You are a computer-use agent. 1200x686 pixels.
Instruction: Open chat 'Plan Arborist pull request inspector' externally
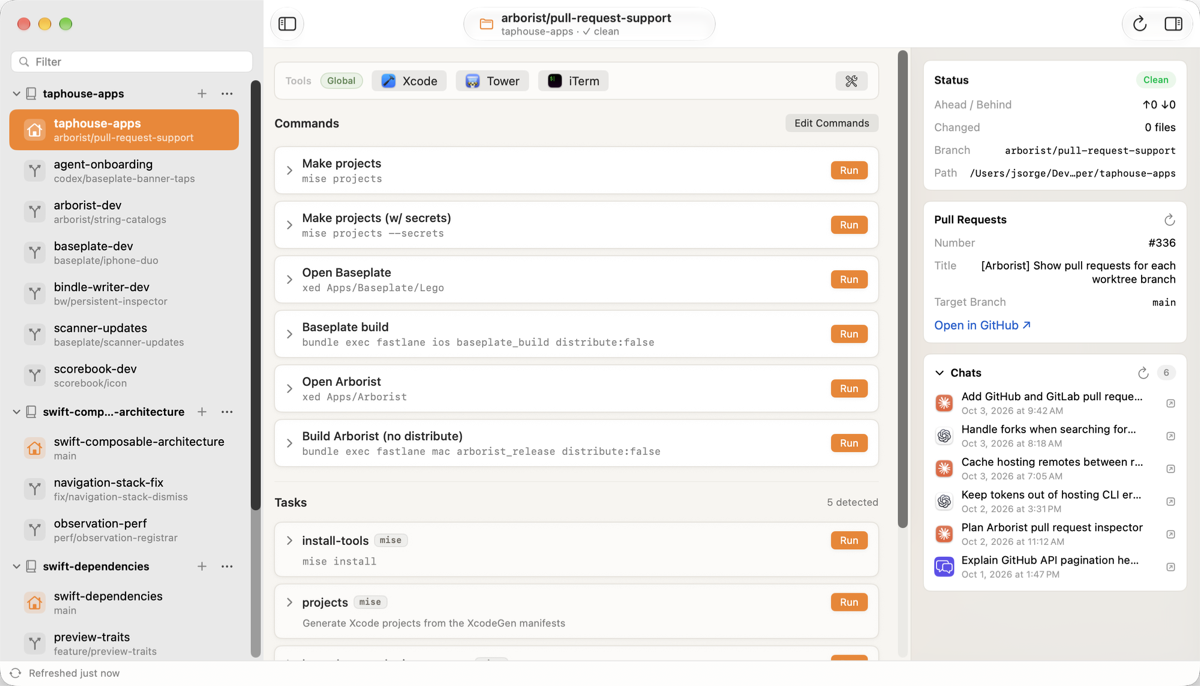pyautogui.click(x=1170, y=534)
